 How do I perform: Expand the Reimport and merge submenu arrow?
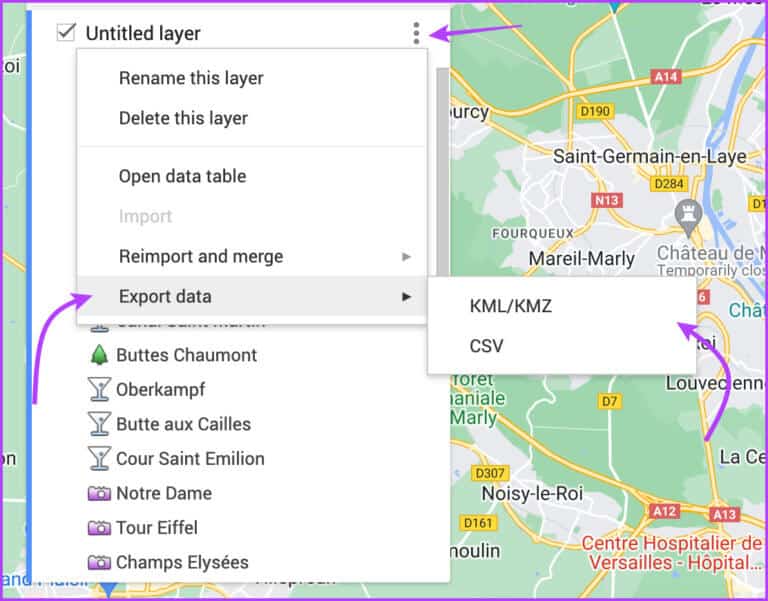(406, 257)
